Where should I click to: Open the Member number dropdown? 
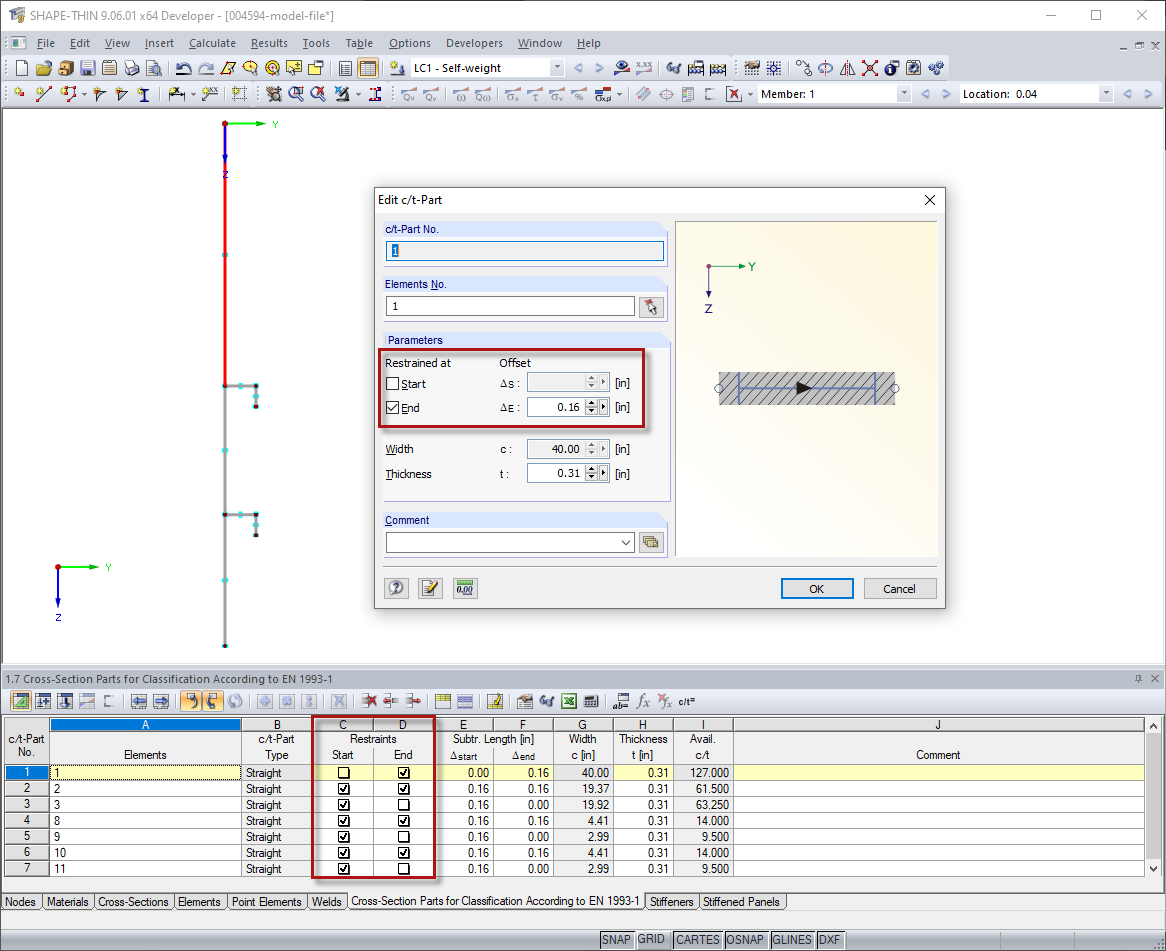coord(904,93)
